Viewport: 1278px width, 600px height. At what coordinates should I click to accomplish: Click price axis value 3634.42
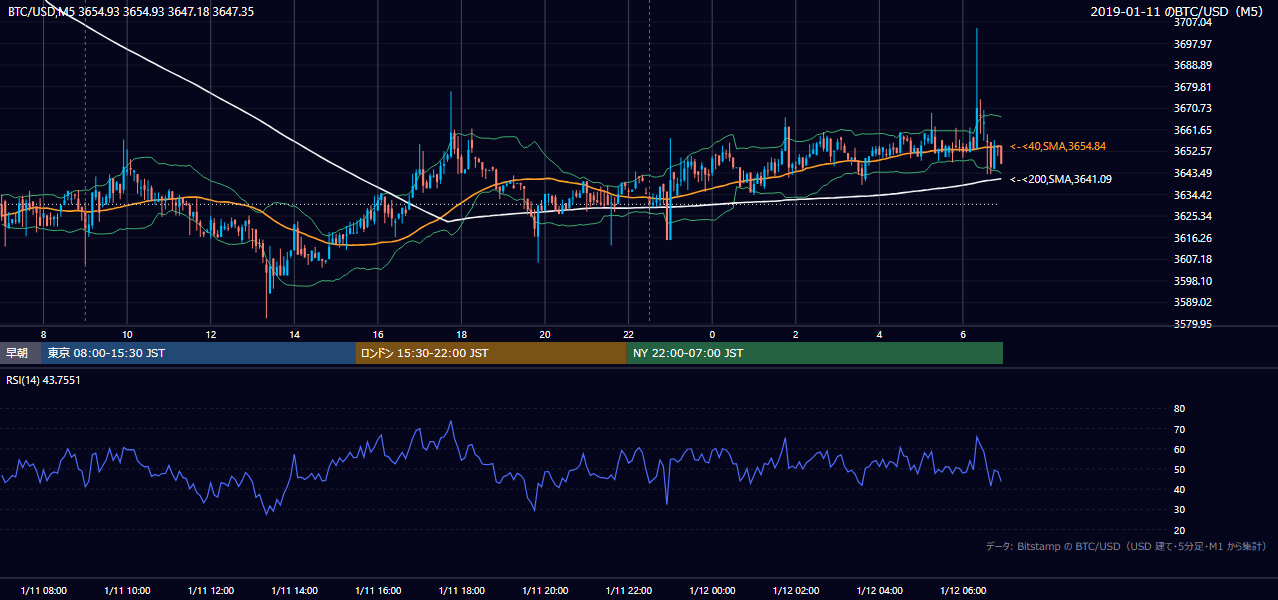coord(1193,195)
